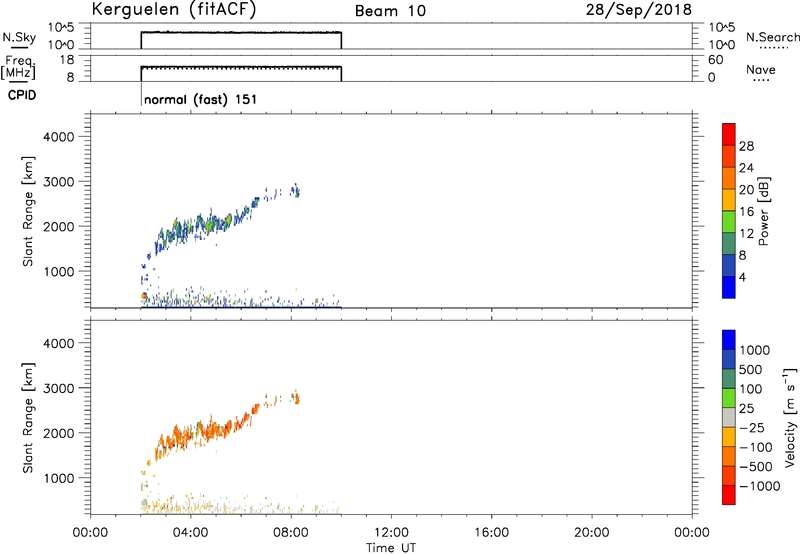Image resolution: width=800 pixels, height=554 pixels.
Task: Click the "12" label on power colorbar
Action: (746, 234)
